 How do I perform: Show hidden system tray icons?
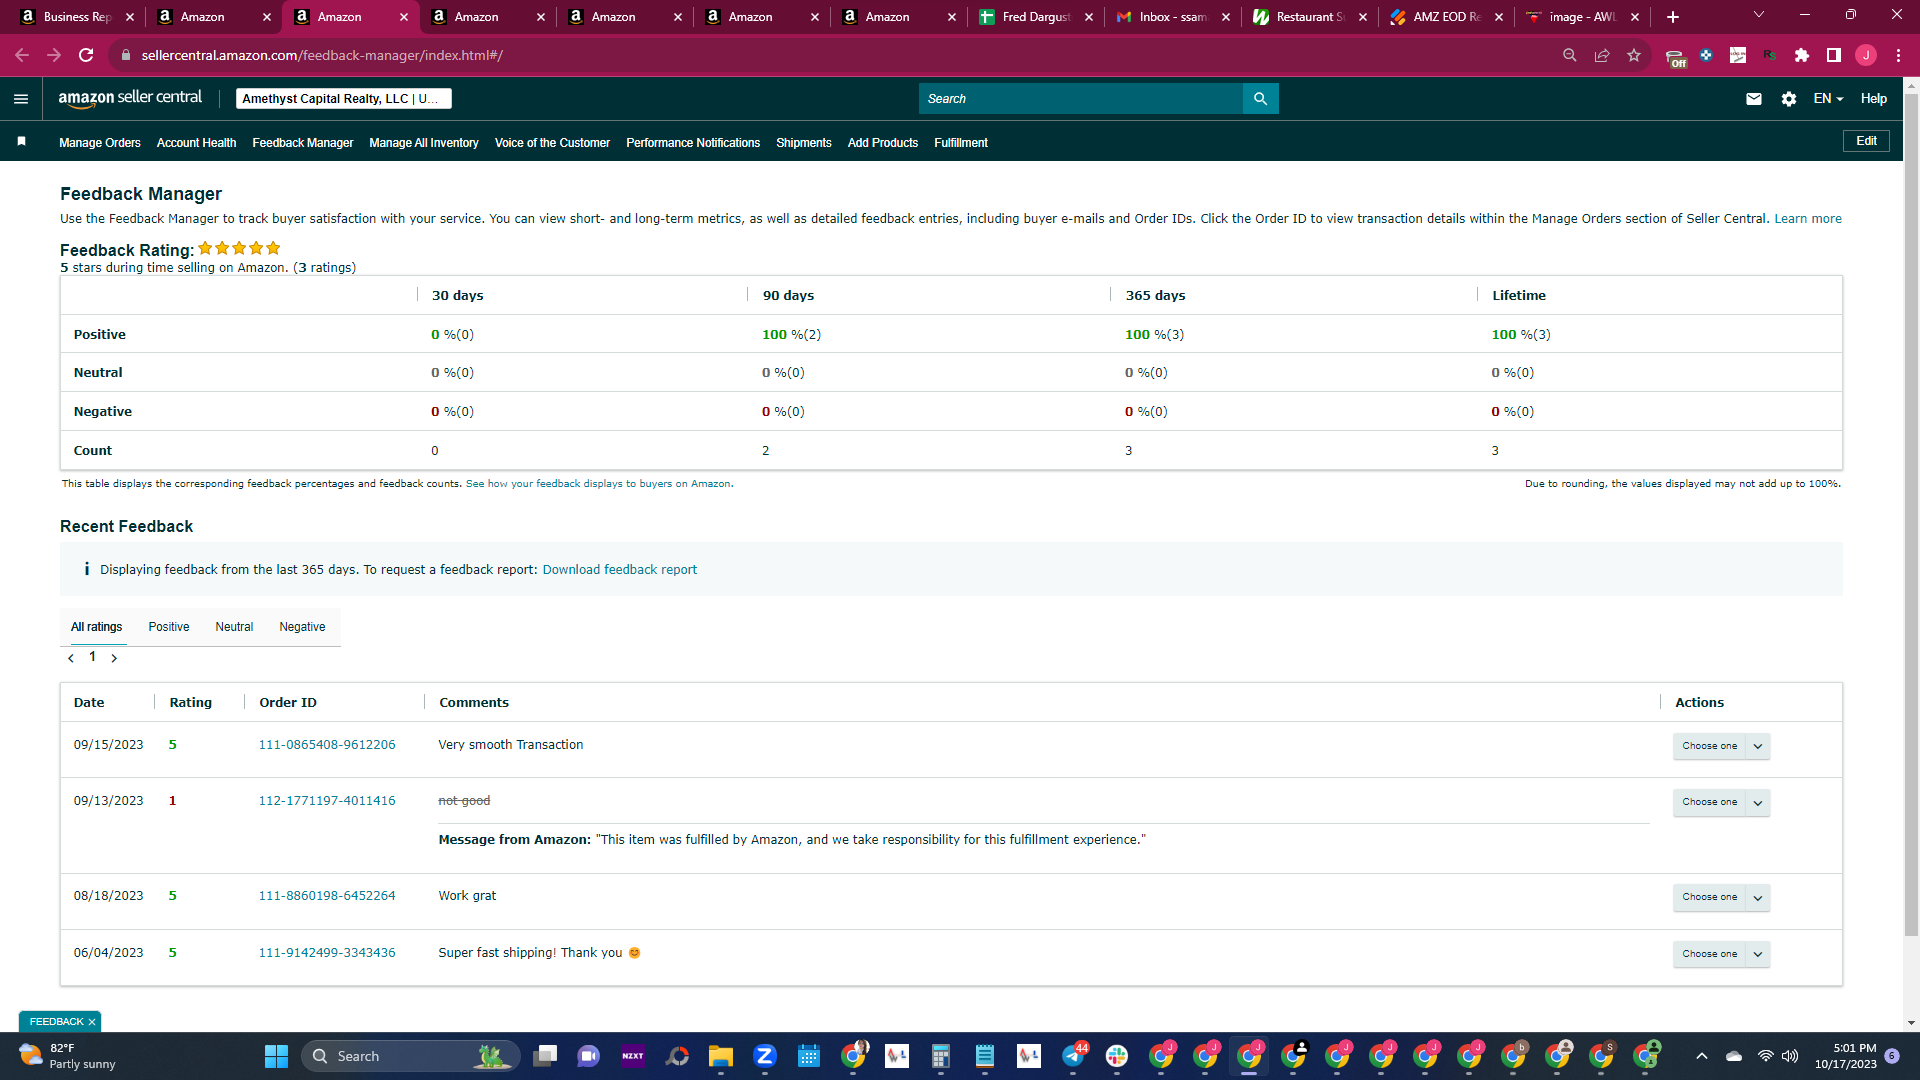pyautogui.click(x=1702, y=1056)
